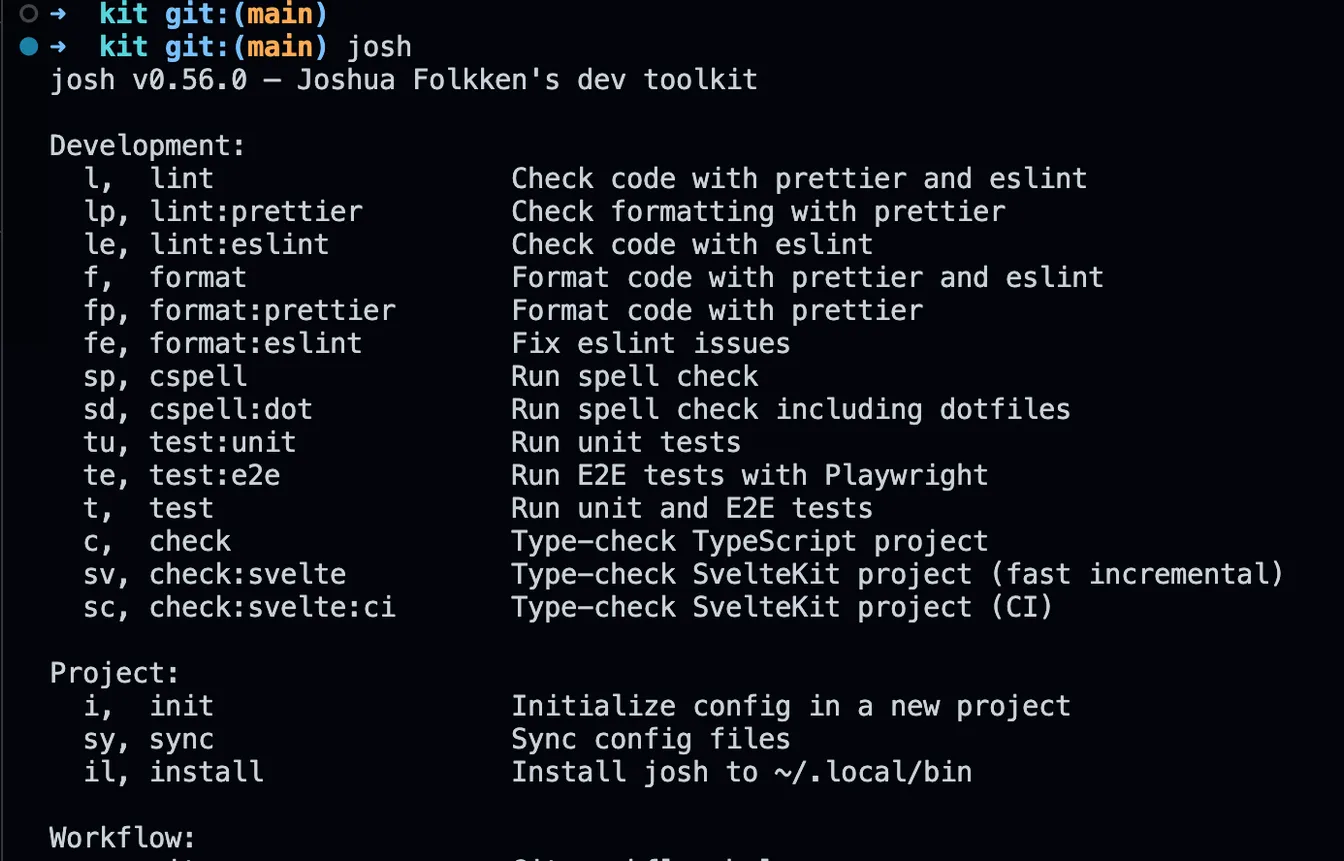Click "Install josh to ~/.local/bin" description
Viewport: 1344px width, 861px height.
[742, 773]
